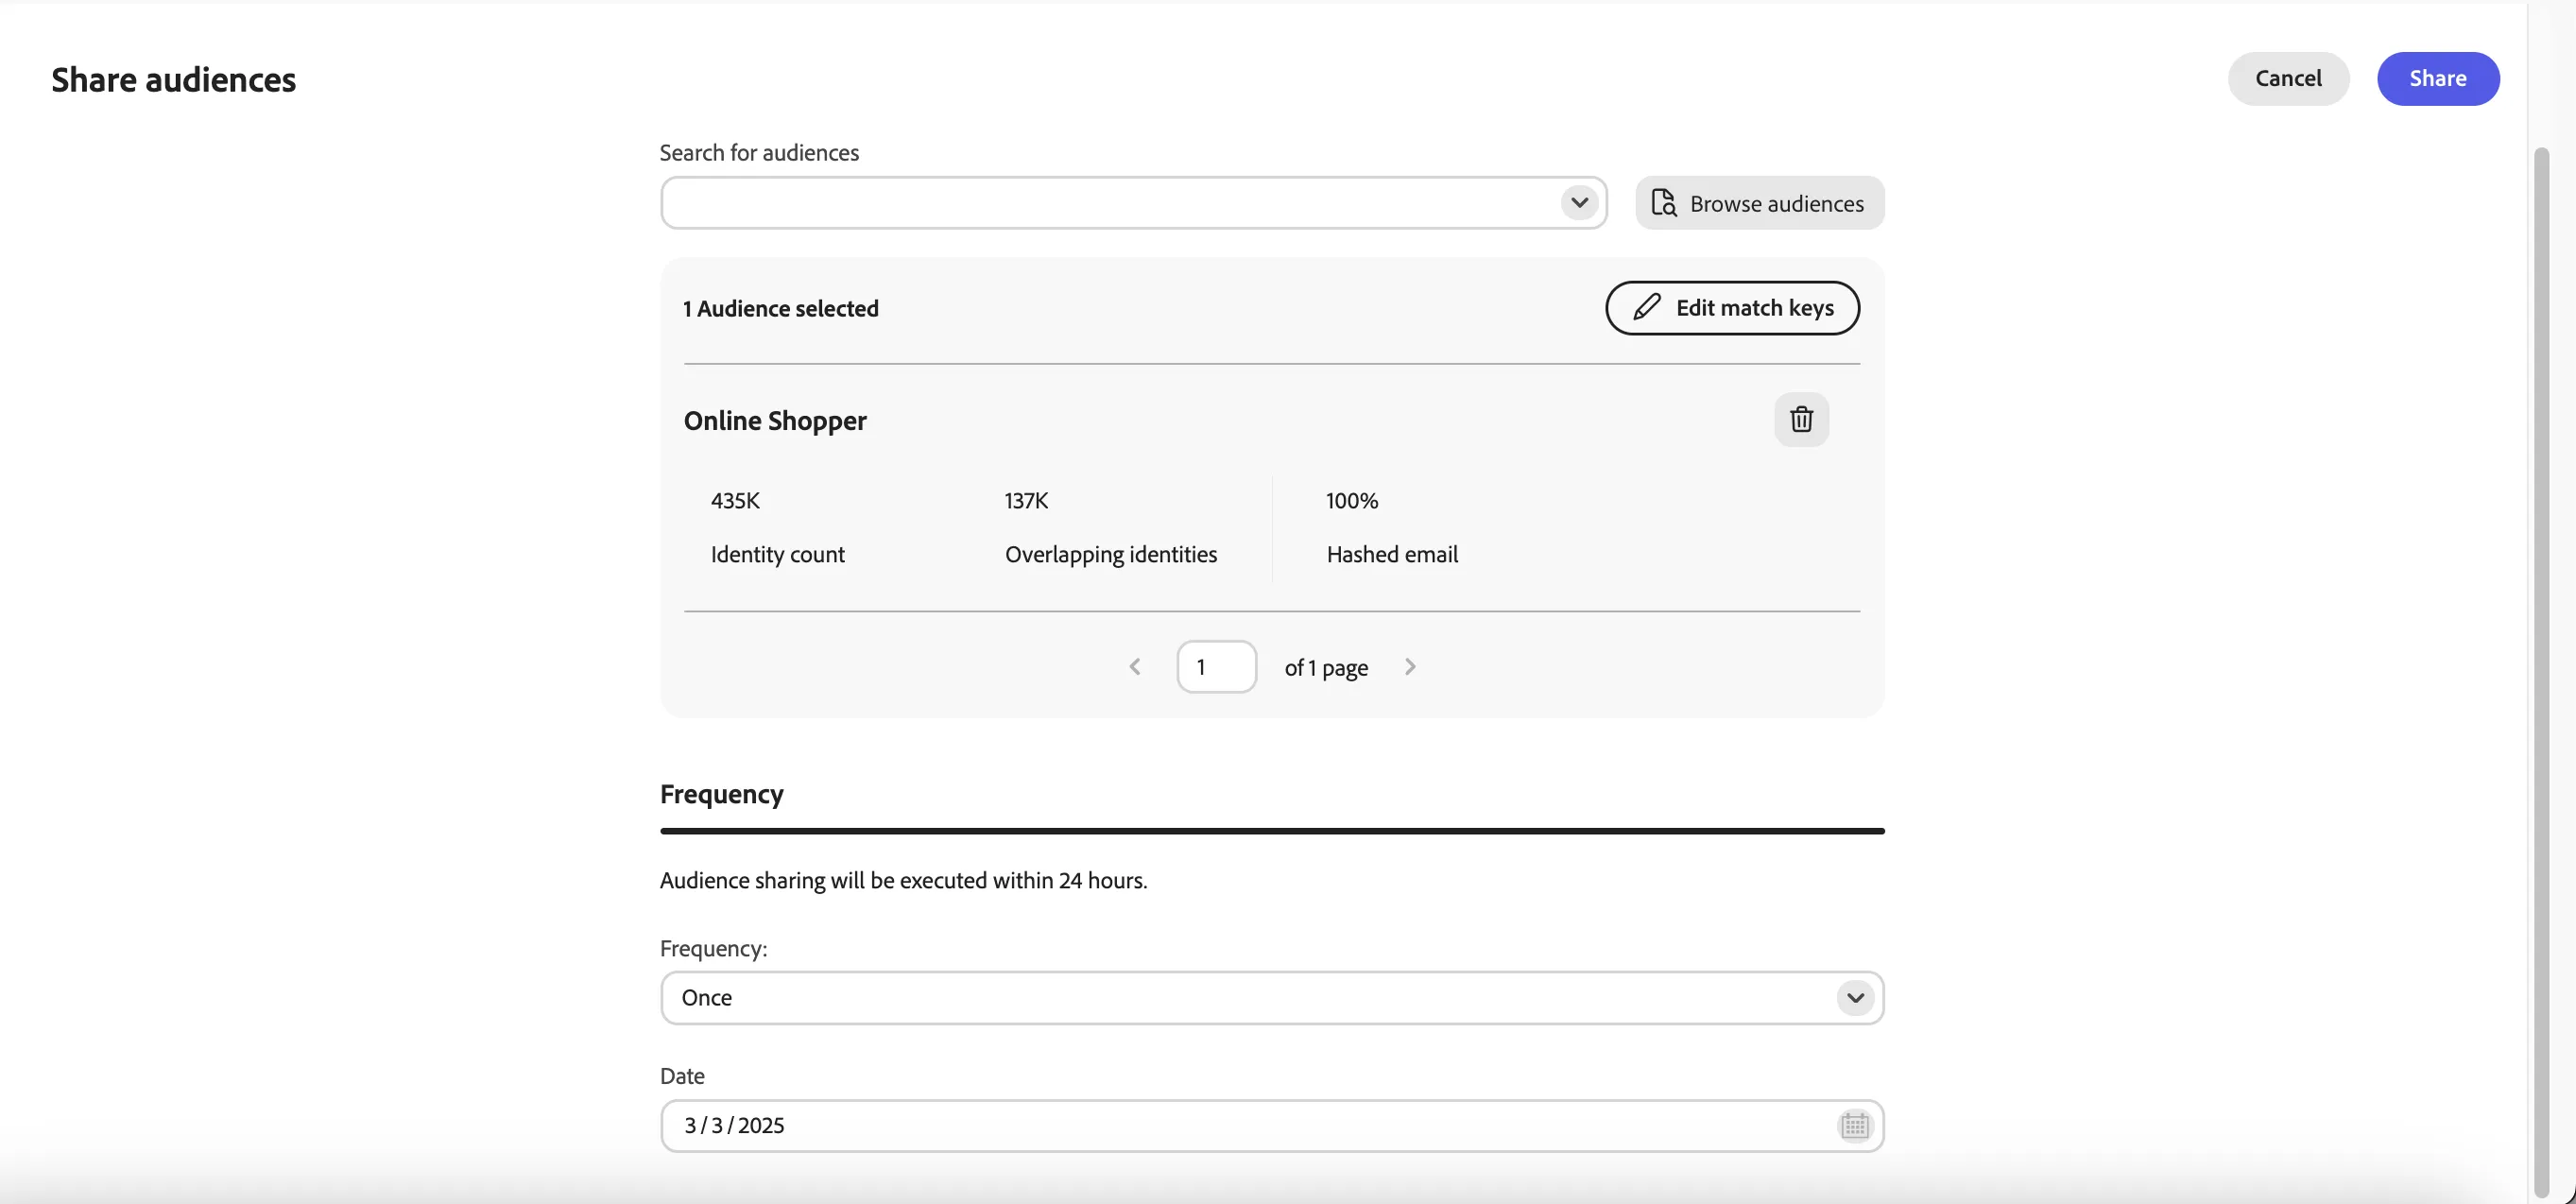Open Browse audiences
This screenshot has width=2576, height=1204.
pyautogui.click(x=1760, y=203)
